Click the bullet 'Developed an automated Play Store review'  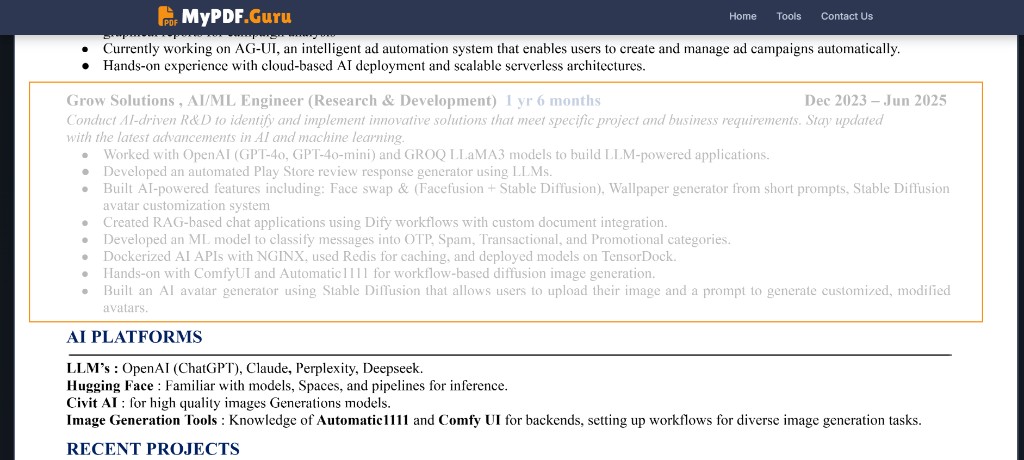(327, 172)
